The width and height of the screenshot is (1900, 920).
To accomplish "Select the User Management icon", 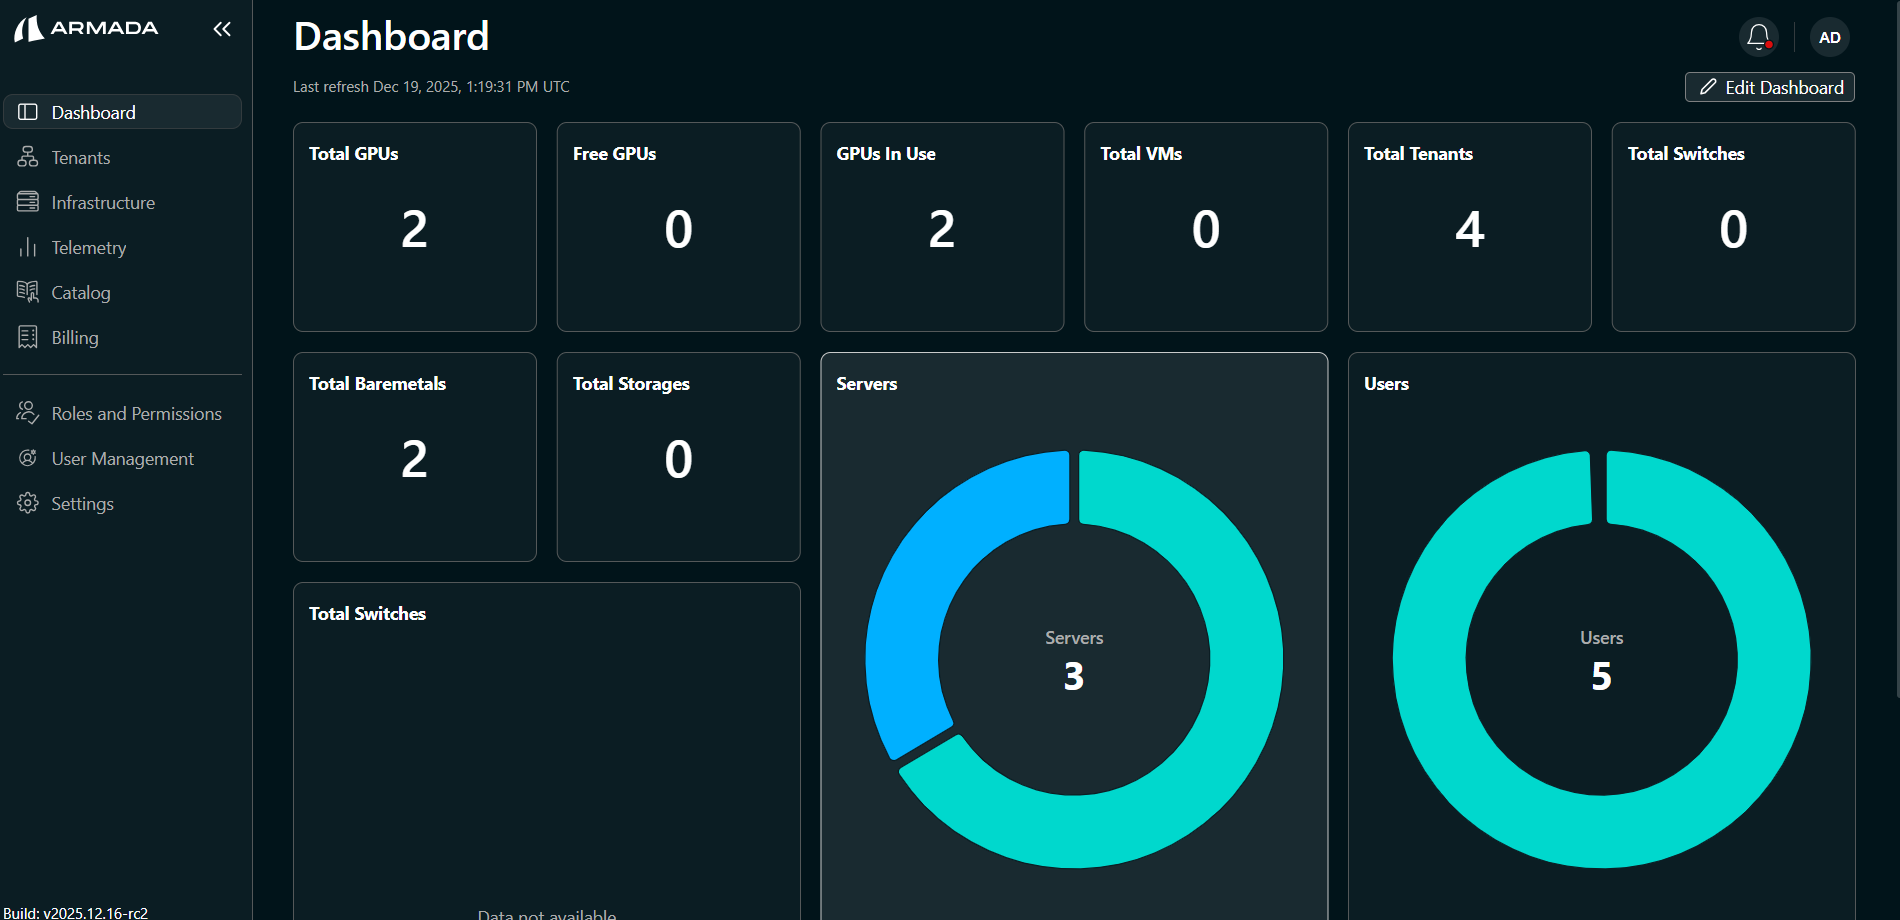I will 28,458.
